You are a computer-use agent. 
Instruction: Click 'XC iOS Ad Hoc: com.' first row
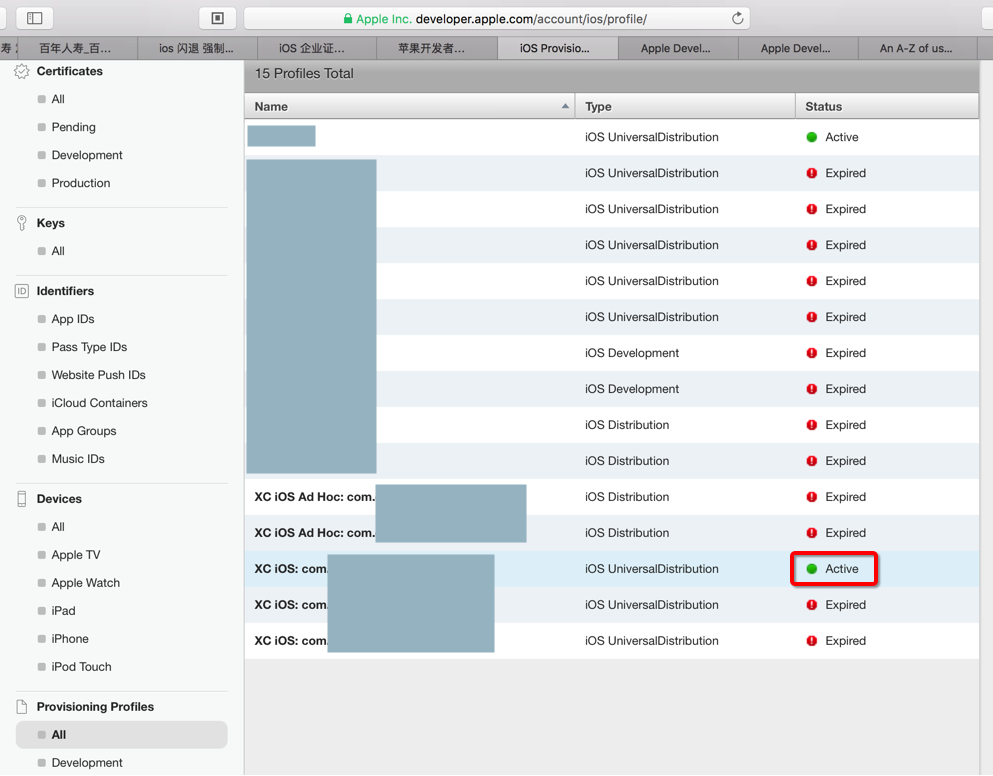[x=315, y=497]
